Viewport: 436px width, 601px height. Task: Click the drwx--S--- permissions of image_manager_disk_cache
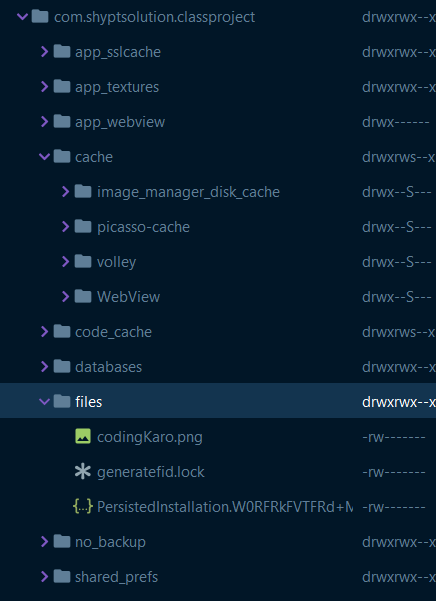397,192
